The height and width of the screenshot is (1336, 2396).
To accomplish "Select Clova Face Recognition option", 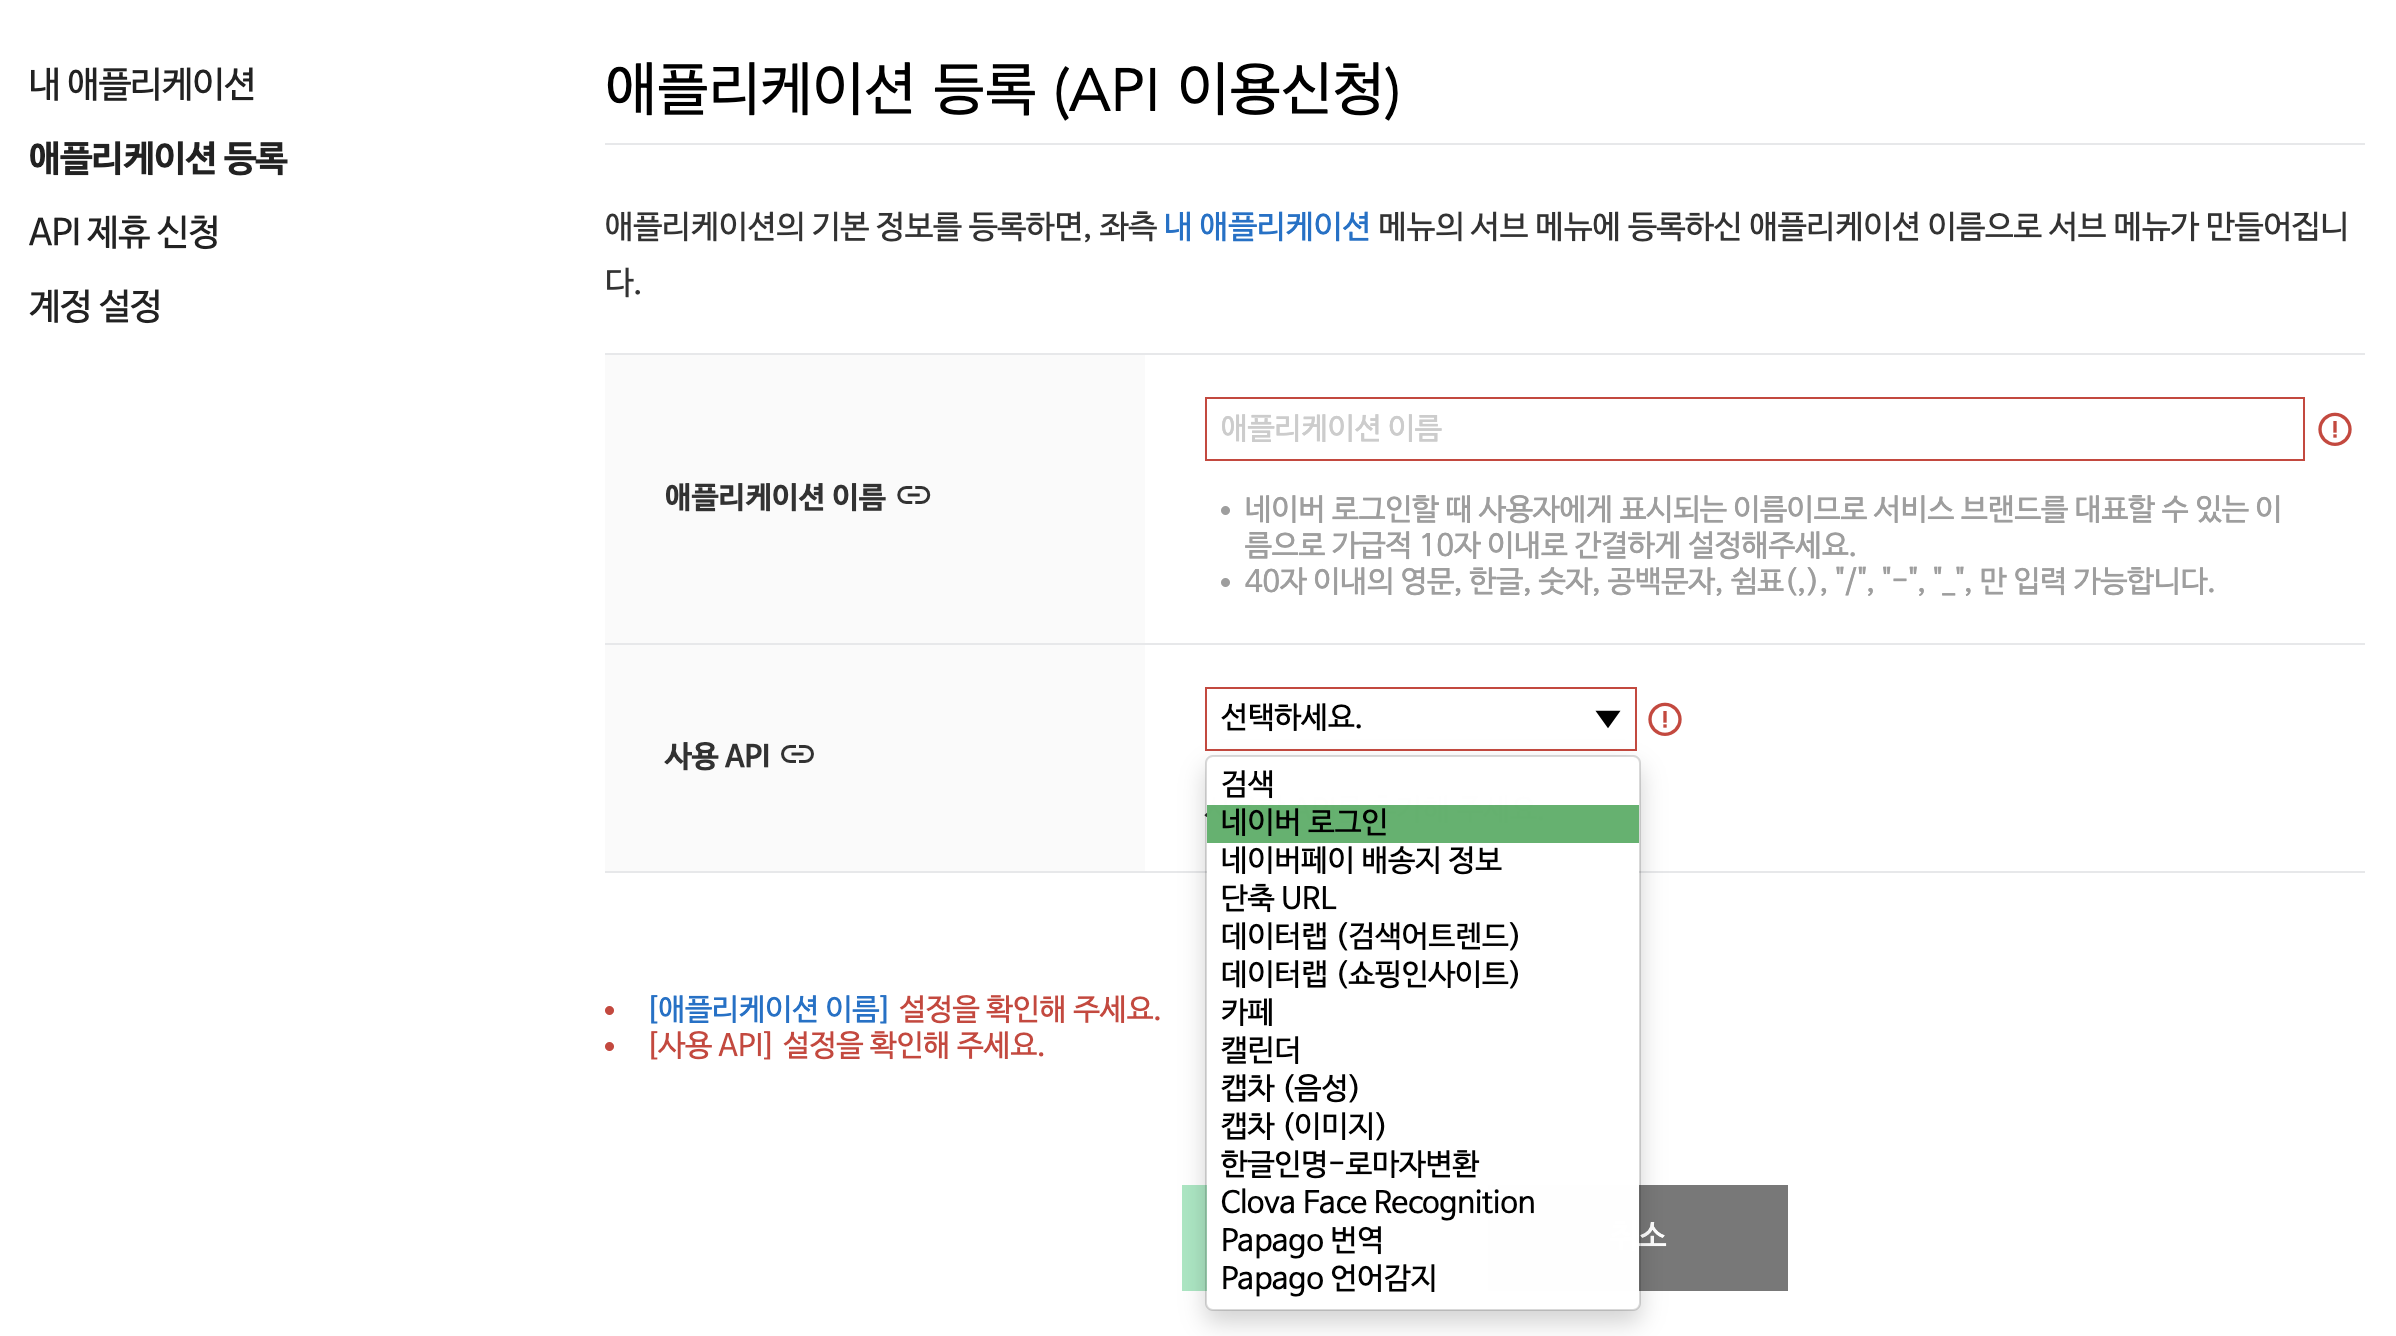I will 1377,1202.
